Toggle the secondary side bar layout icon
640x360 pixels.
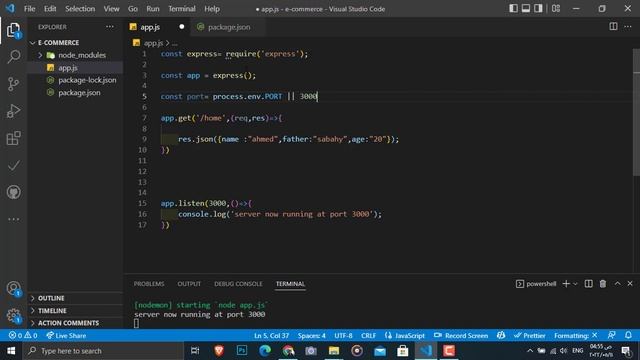tap(538, 9)
